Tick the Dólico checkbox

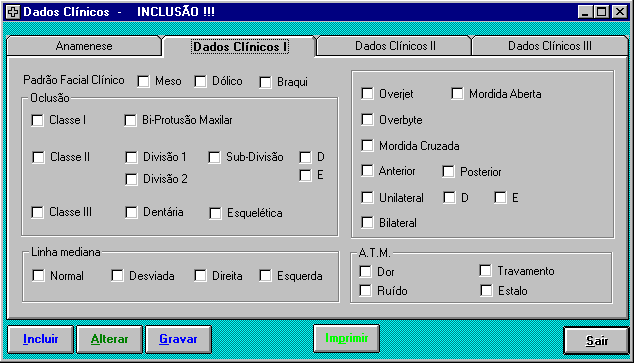[x=200, y=82]
